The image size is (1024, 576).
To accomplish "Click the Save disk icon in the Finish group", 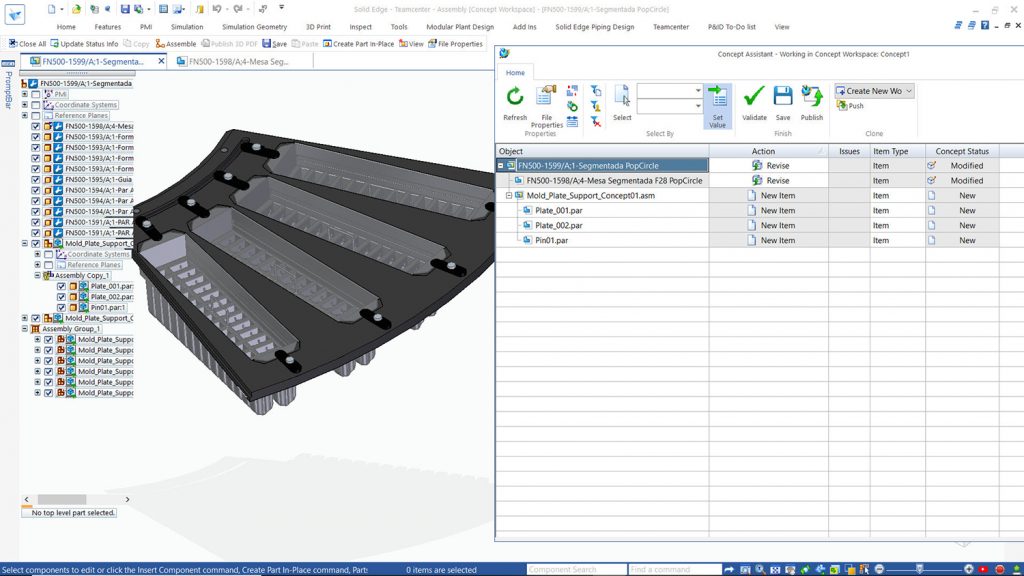I will tap(782, 95).
